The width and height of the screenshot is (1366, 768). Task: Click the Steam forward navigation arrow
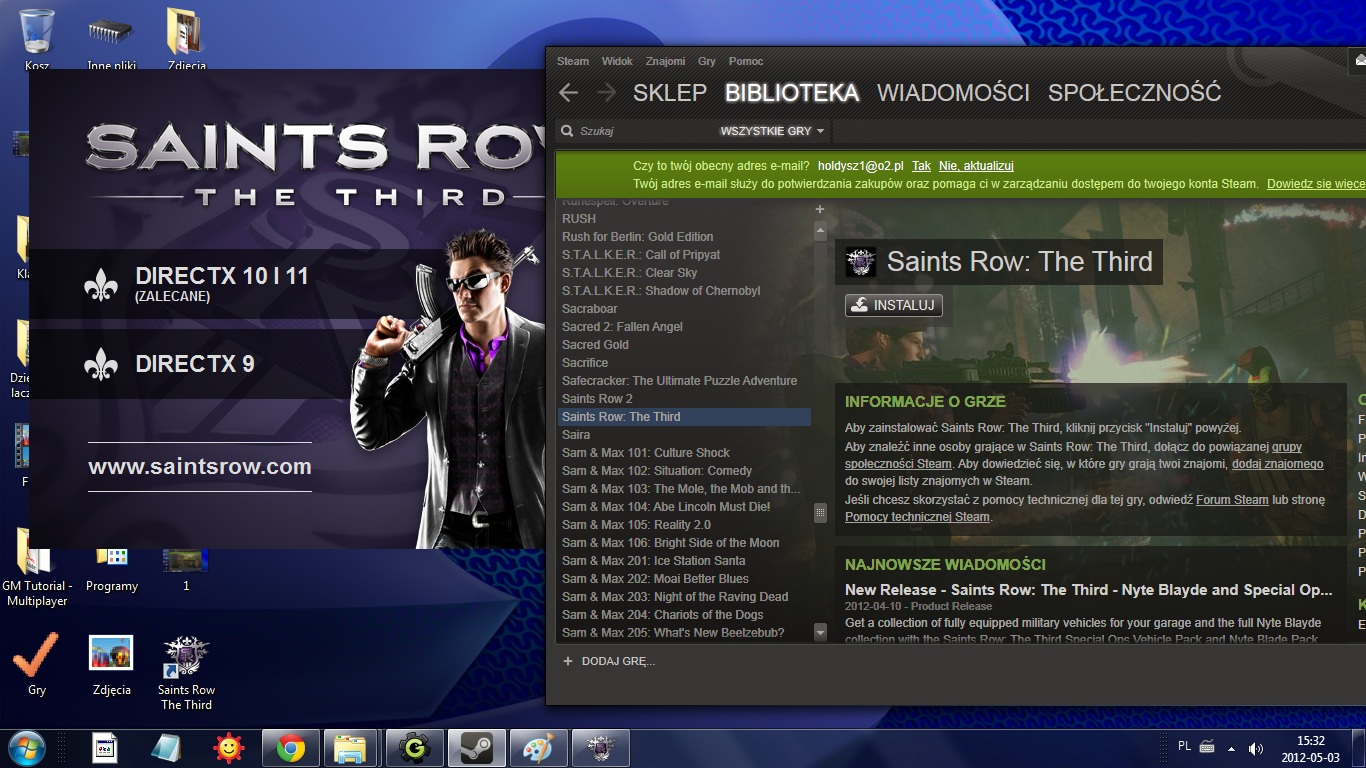[x=606, y=93]
